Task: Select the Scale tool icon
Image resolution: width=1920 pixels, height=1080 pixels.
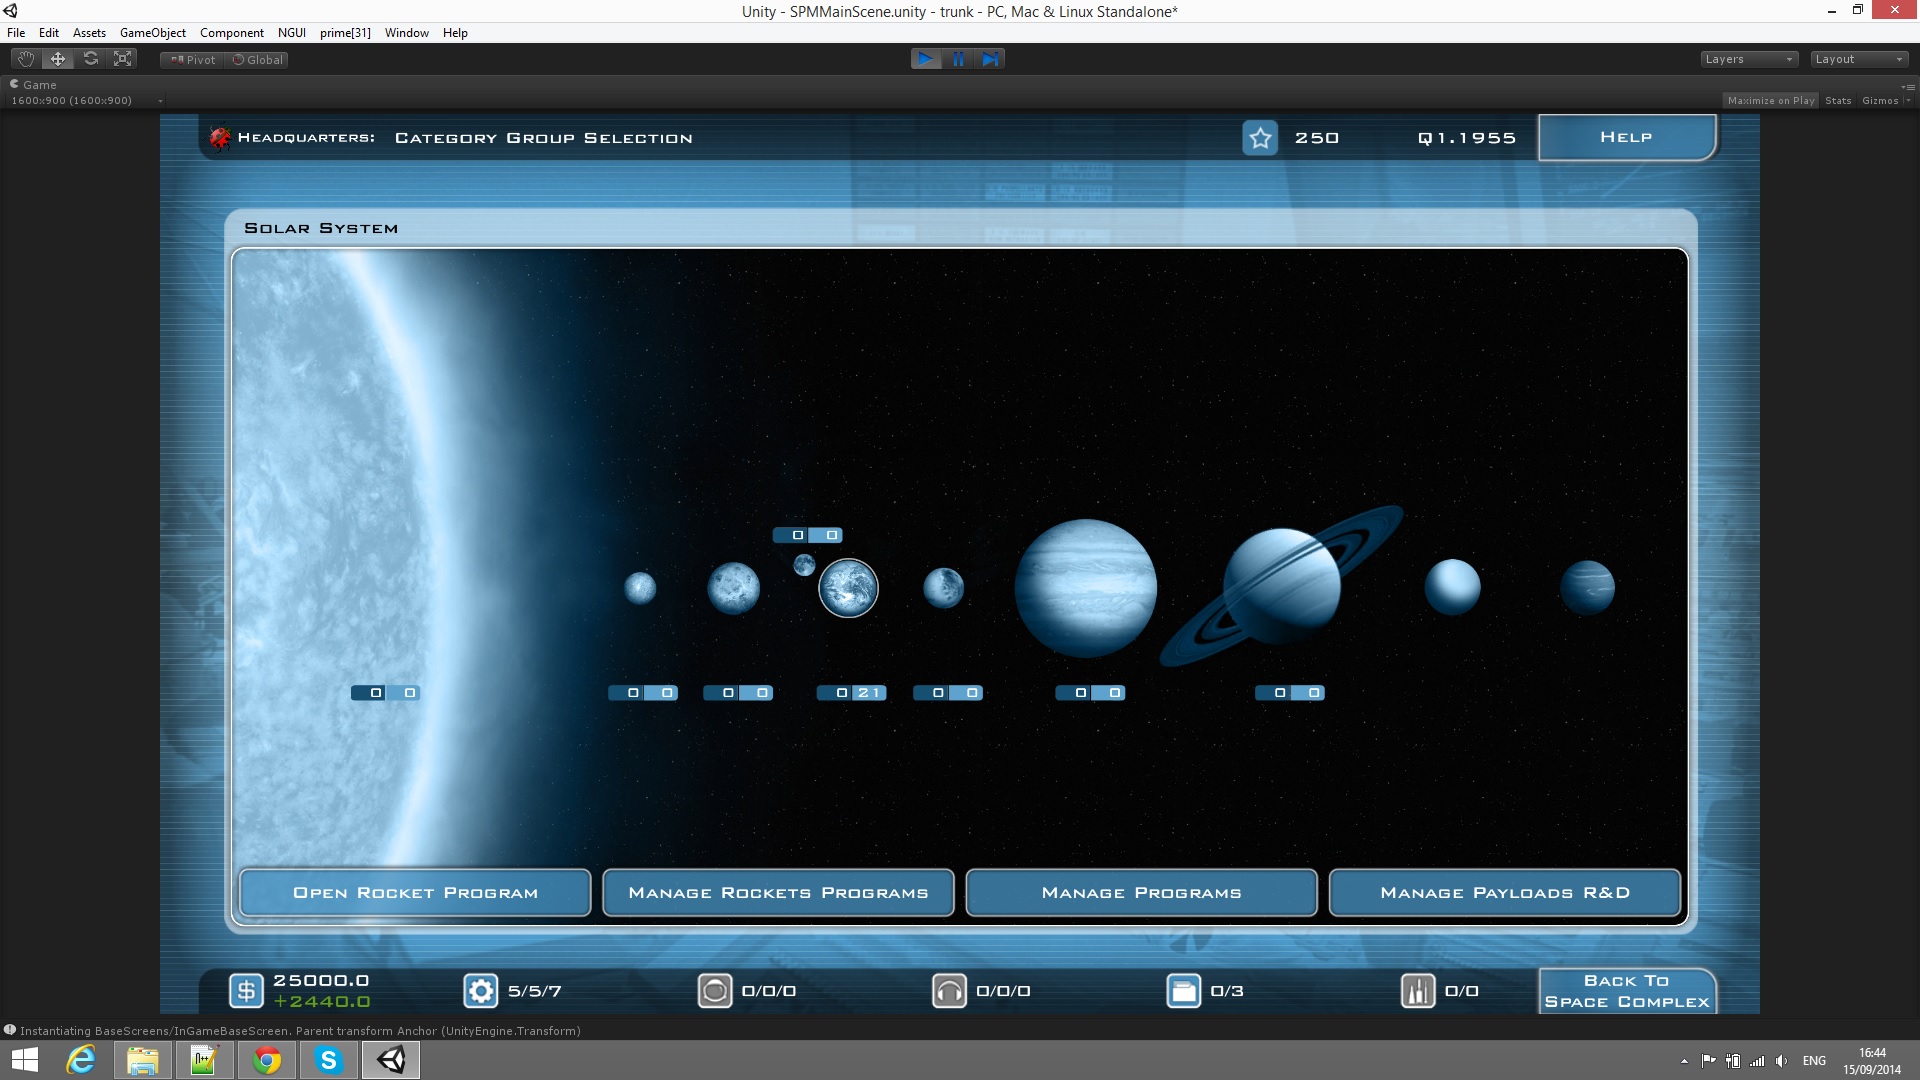Action: (x=123, y=59)
